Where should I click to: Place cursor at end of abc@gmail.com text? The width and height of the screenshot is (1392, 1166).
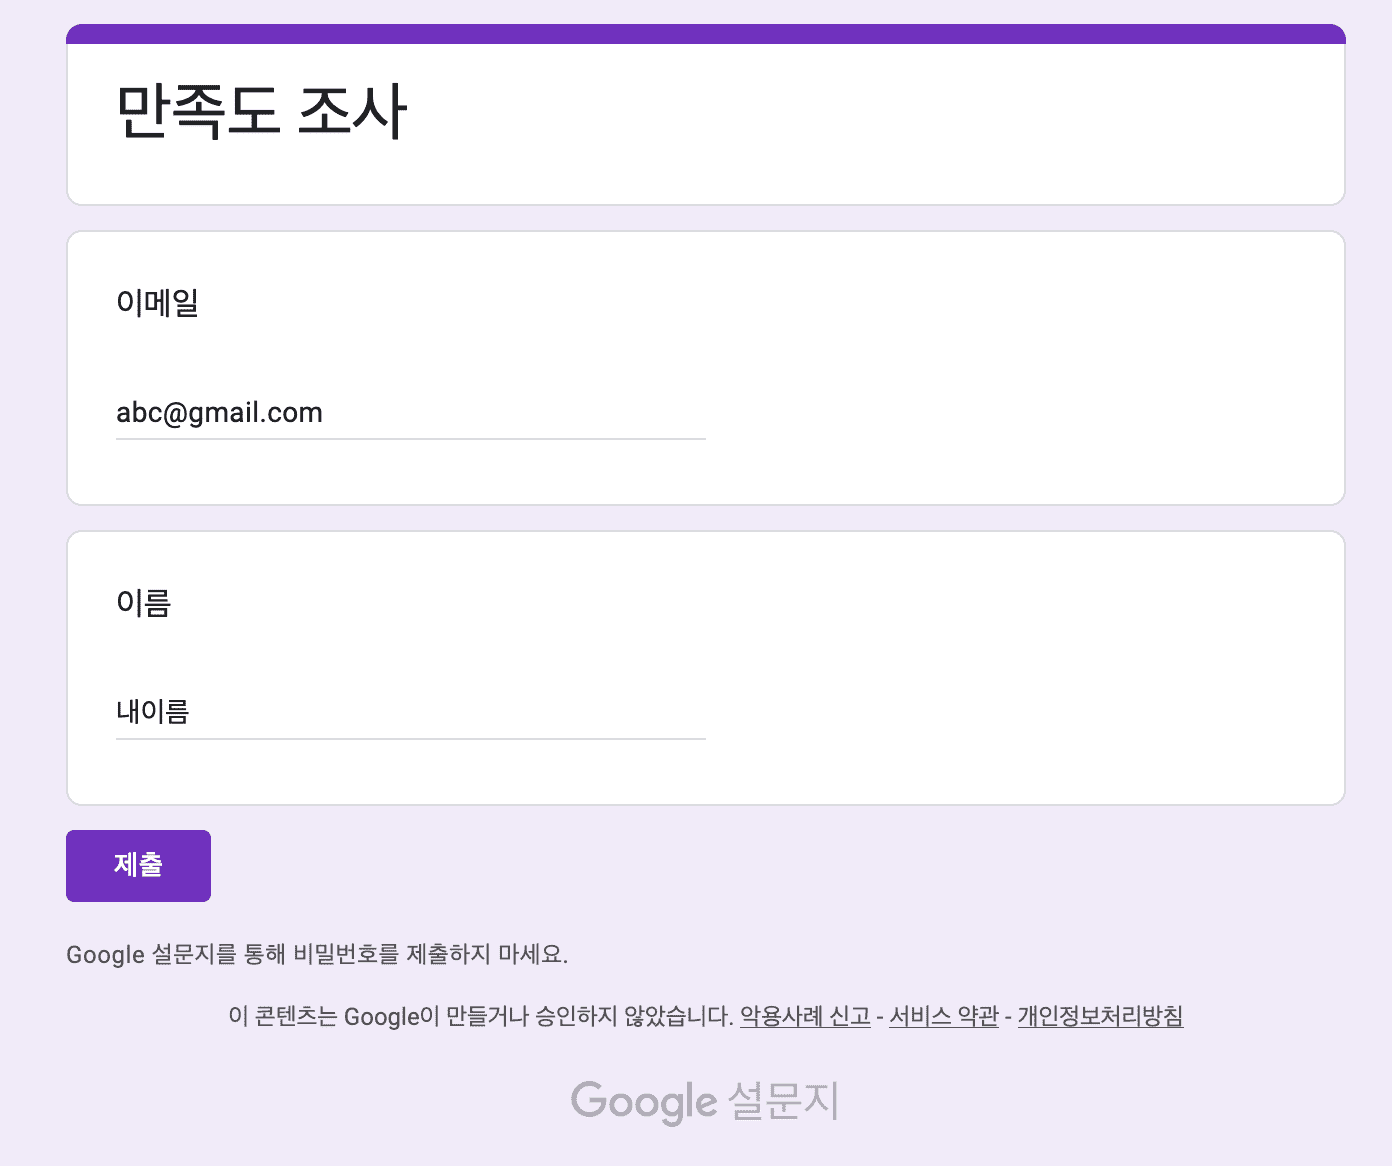point(325,413)
